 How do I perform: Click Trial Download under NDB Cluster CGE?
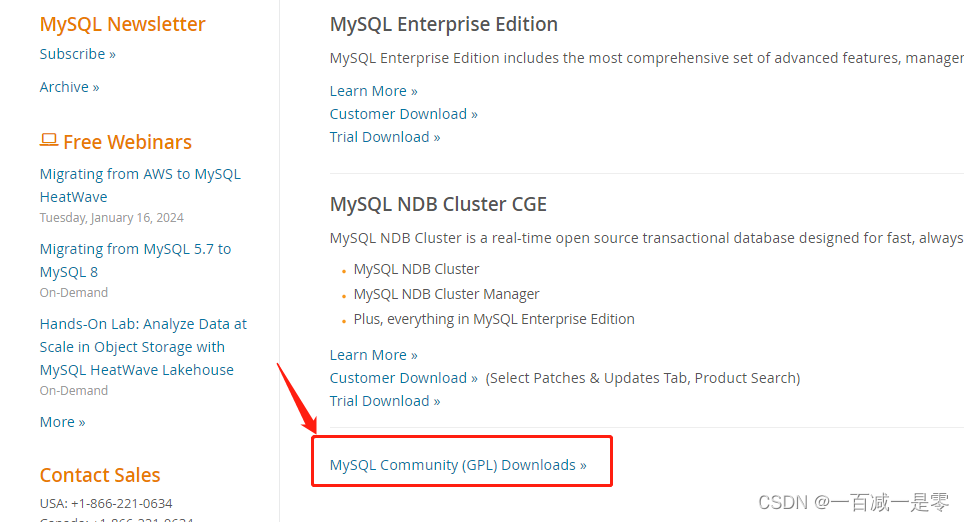pos(385,401)
